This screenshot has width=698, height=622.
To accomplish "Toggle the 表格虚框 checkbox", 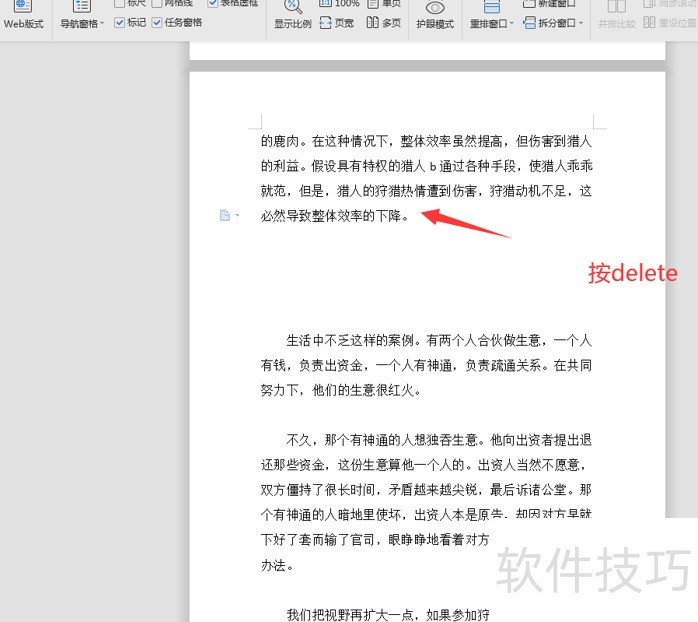I will [x=213, y=3].
